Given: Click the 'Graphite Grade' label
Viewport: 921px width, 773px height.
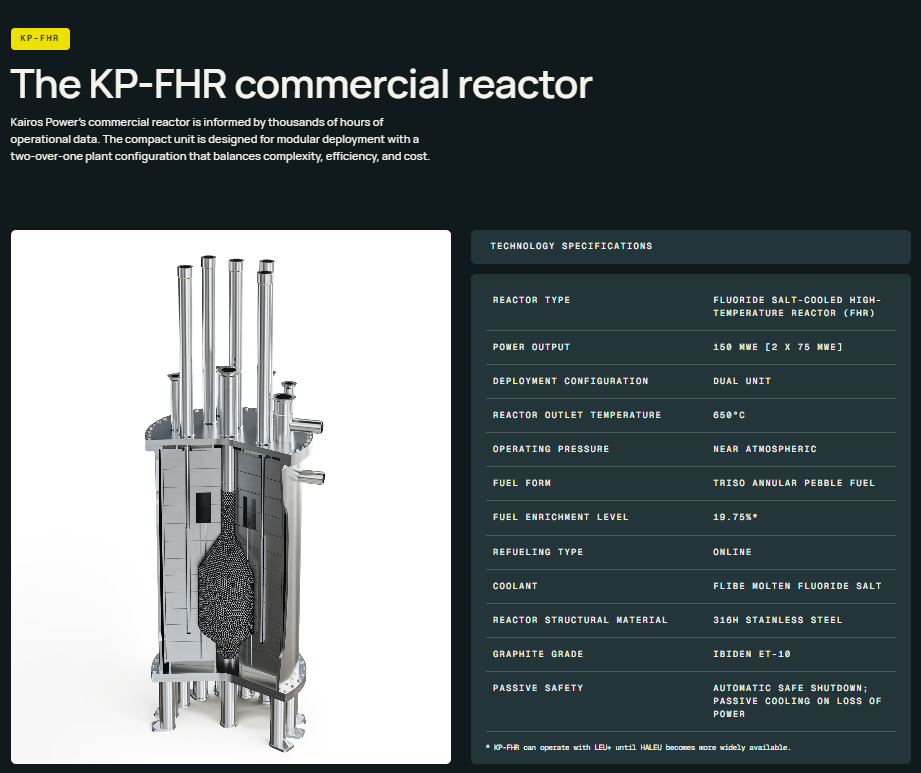Looking at the screenshot, I should click(x=538, y=654).
